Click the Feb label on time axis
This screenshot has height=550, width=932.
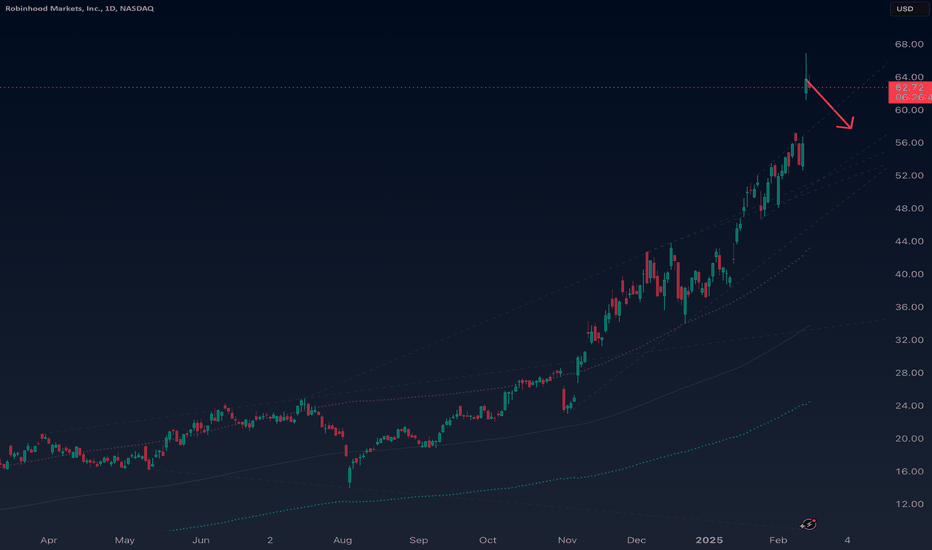point(778,540)
